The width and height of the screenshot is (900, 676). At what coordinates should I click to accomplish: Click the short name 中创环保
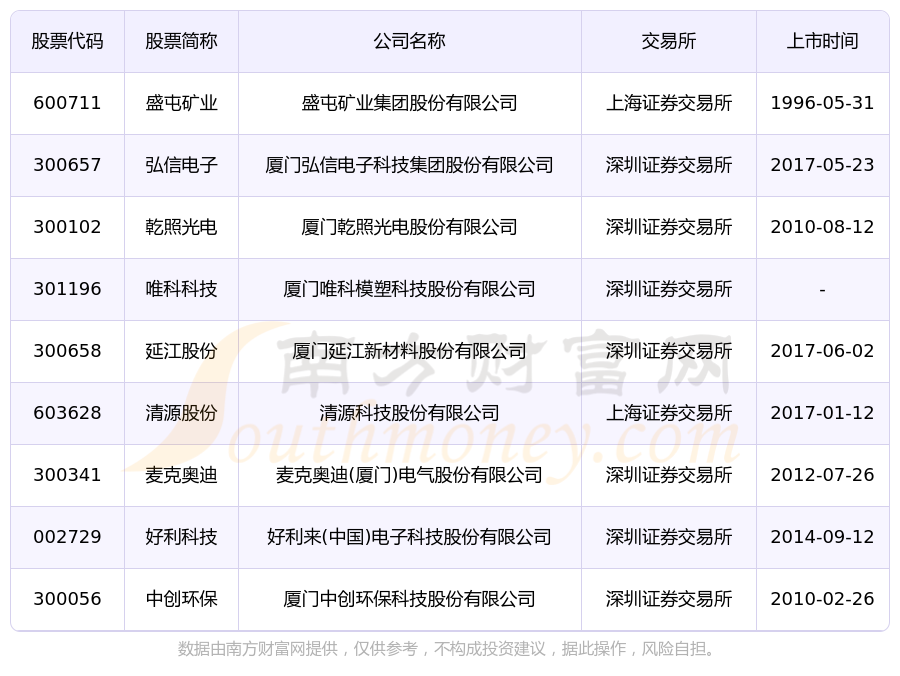tap(181, 599)
